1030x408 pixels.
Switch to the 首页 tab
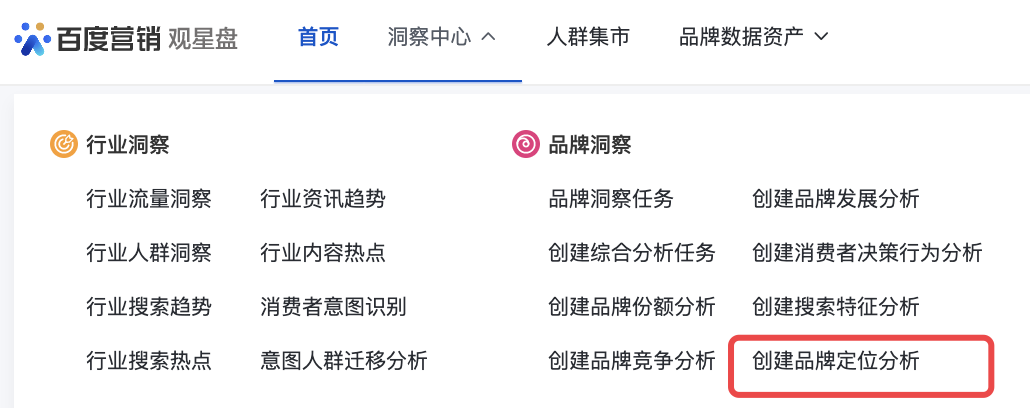(318, 38)
